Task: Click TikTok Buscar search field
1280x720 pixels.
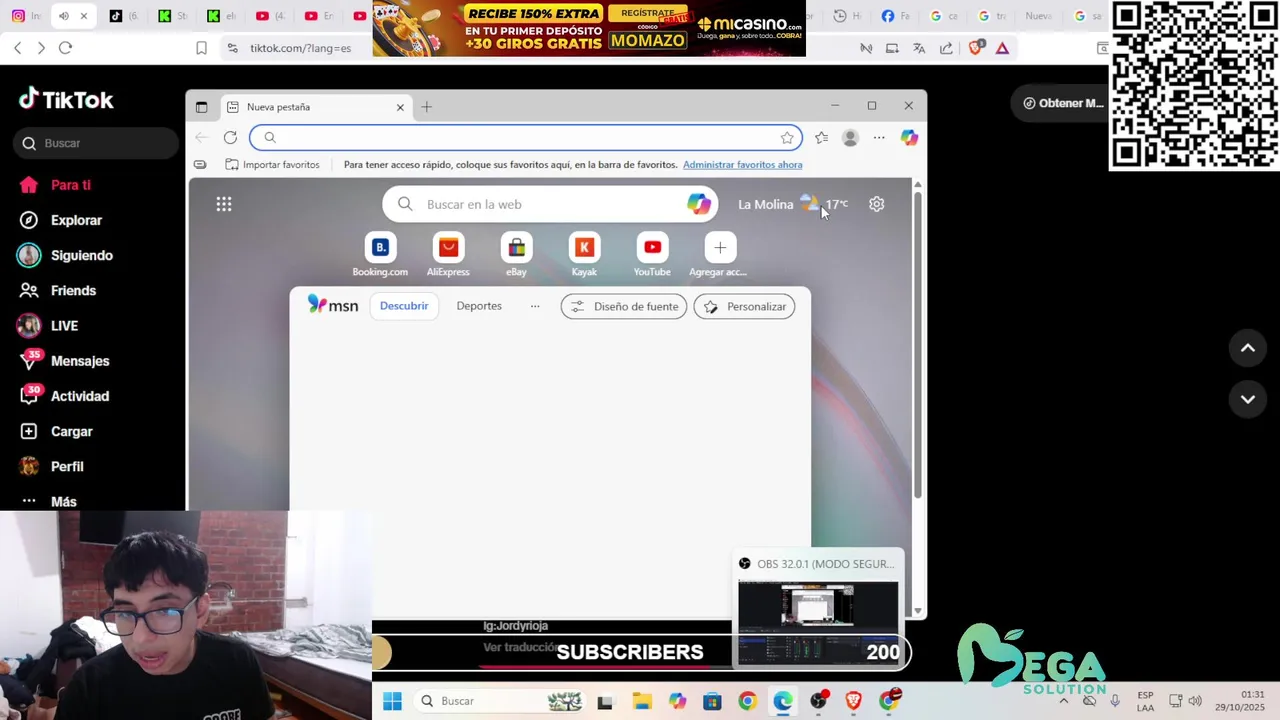Action: (x=97, y=143)
